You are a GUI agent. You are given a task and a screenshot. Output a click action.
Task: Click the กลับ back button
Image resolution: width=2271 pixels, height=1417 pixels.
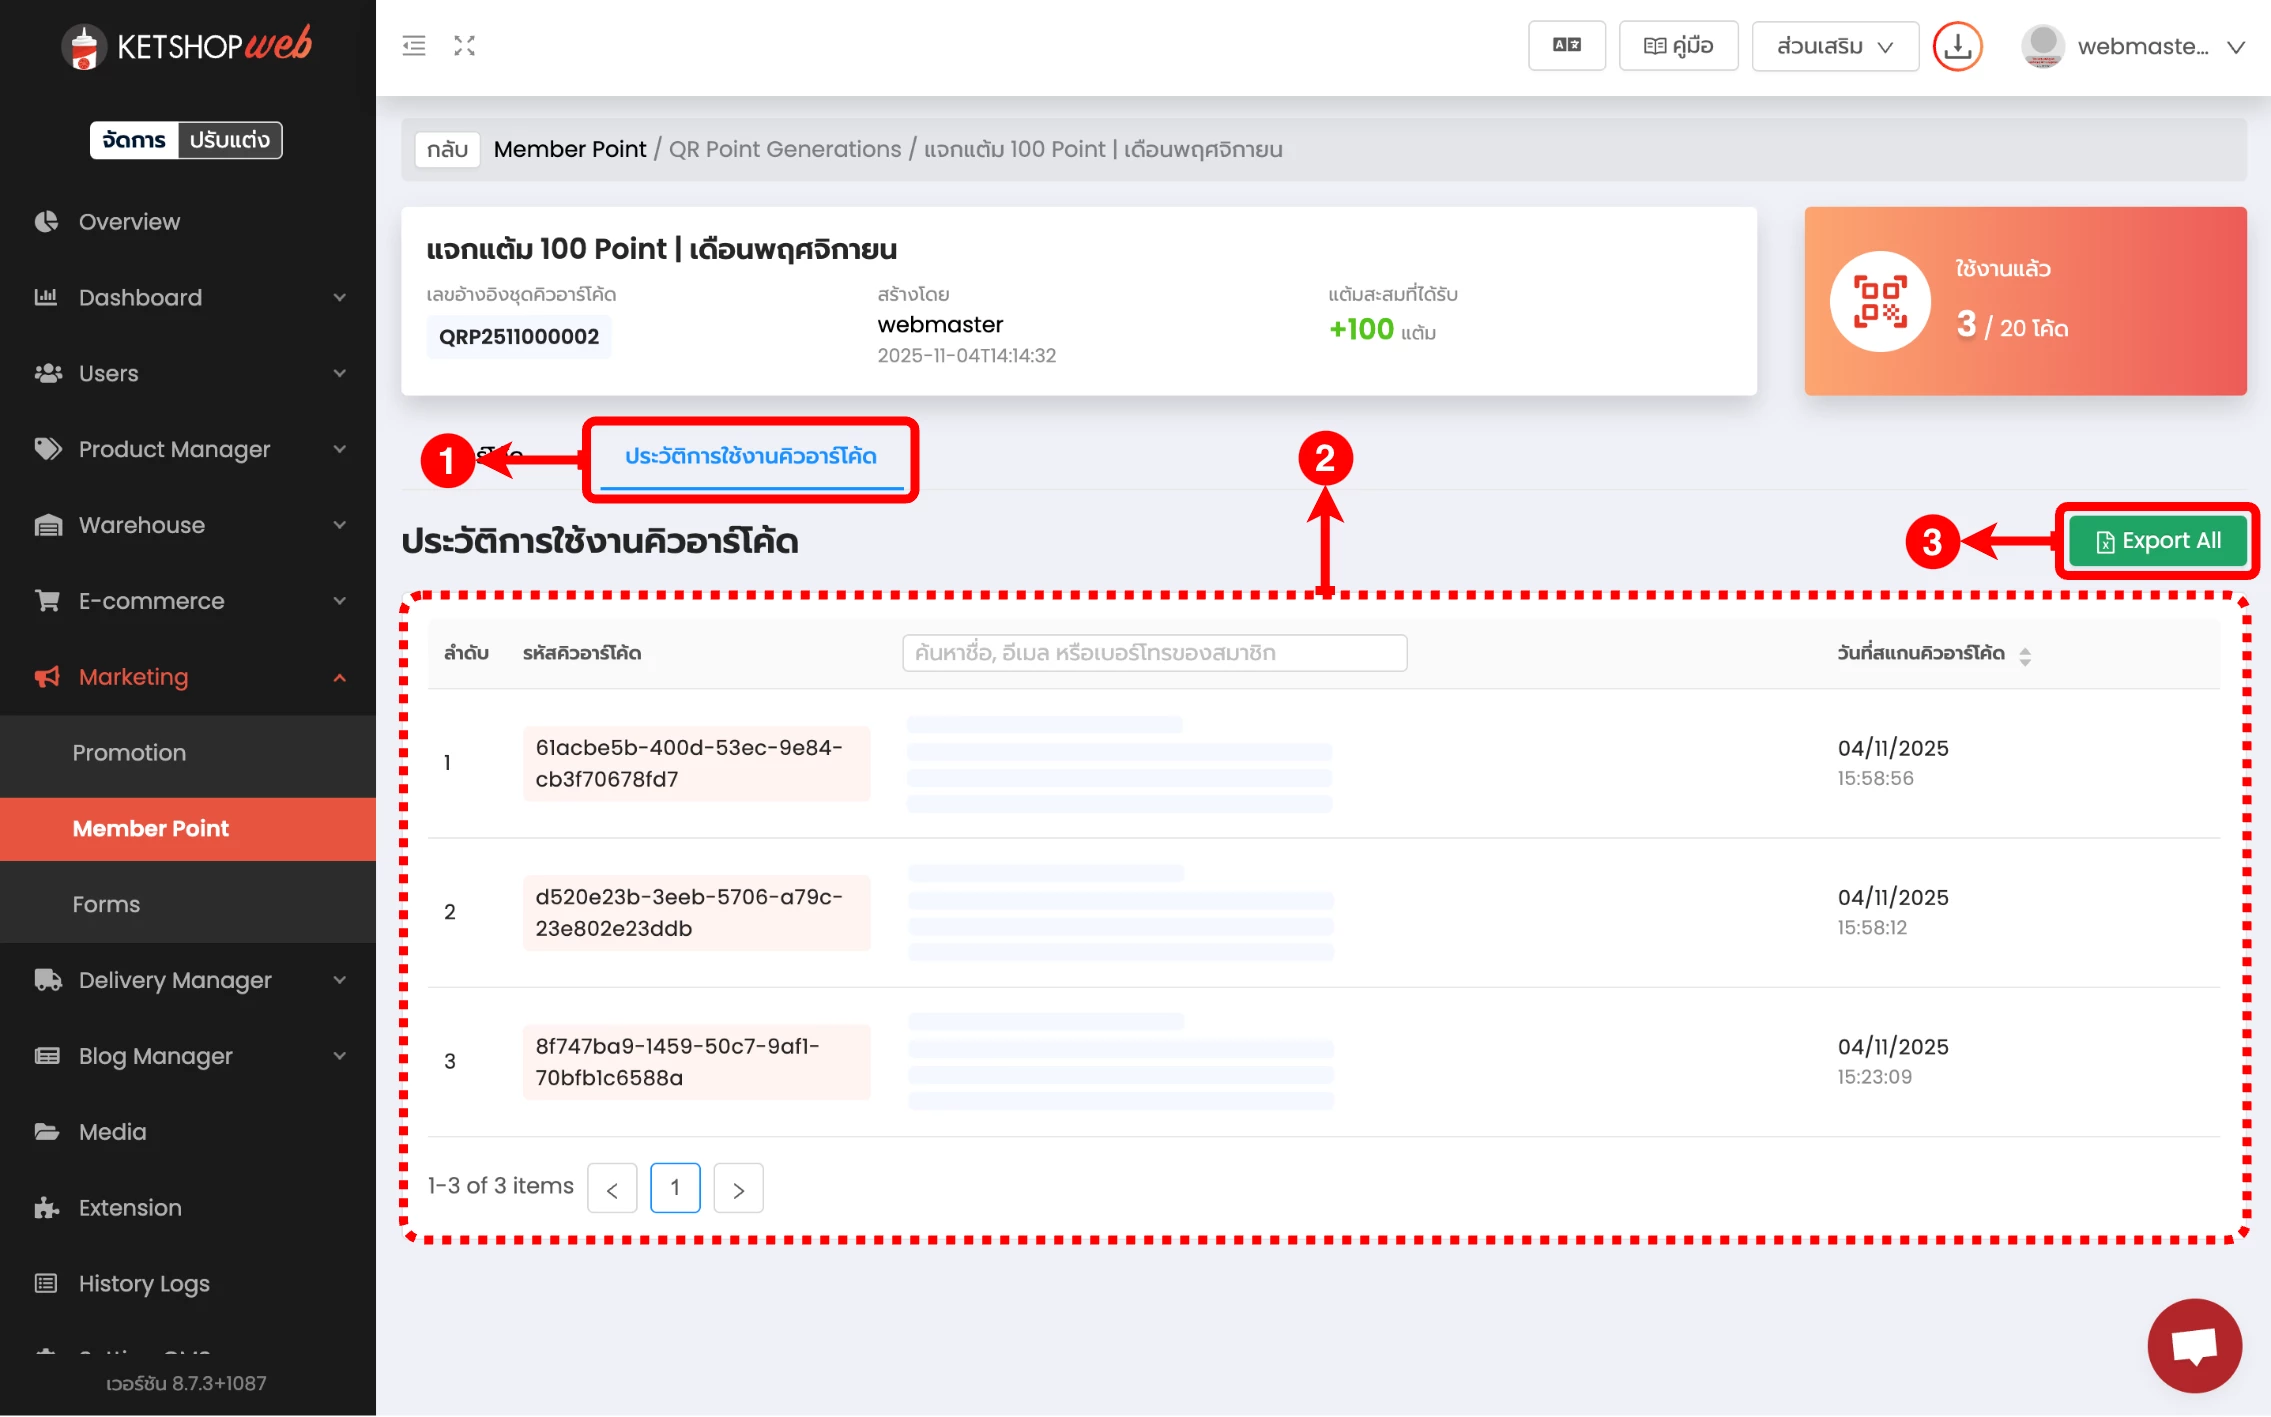[447, 150]
